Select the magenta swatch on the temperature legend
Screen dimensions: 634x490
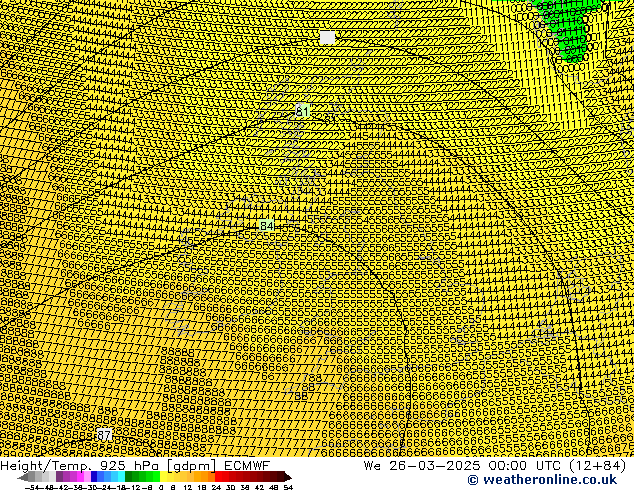pos(80,476)
